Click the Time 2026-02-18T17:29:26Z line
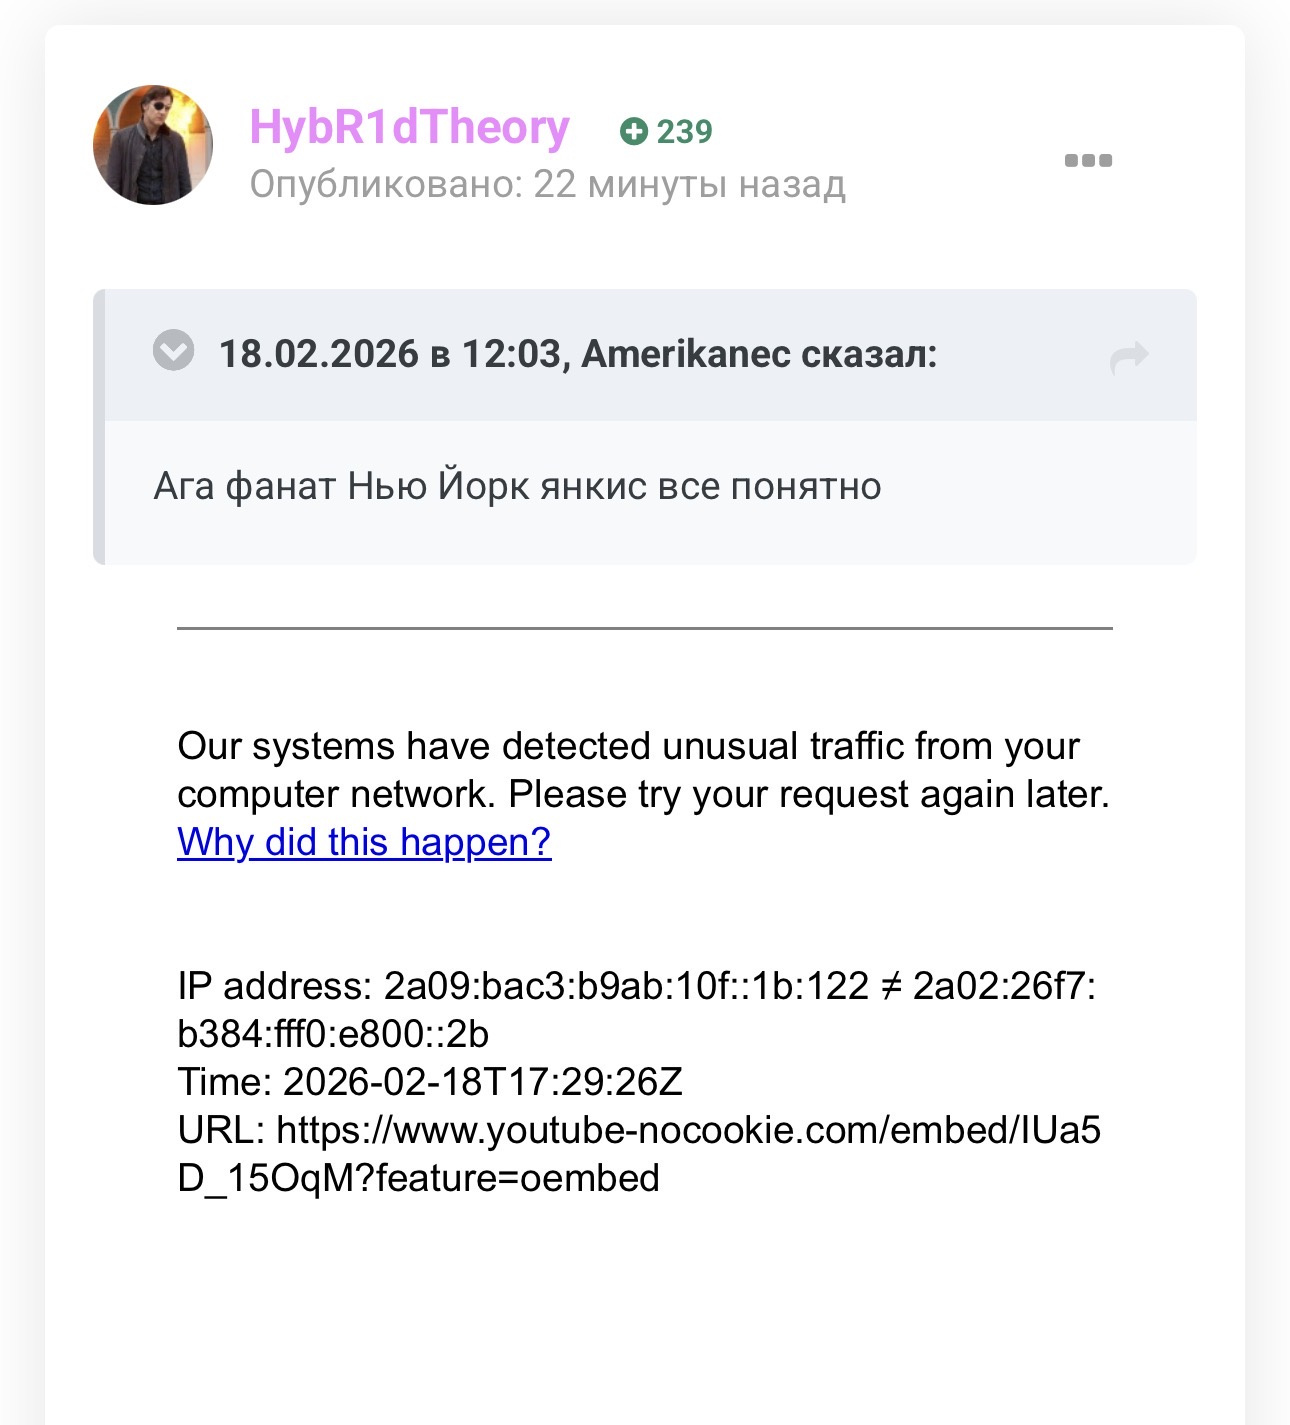This screenshot has width=1290, height=1425. coord(430,1082)
